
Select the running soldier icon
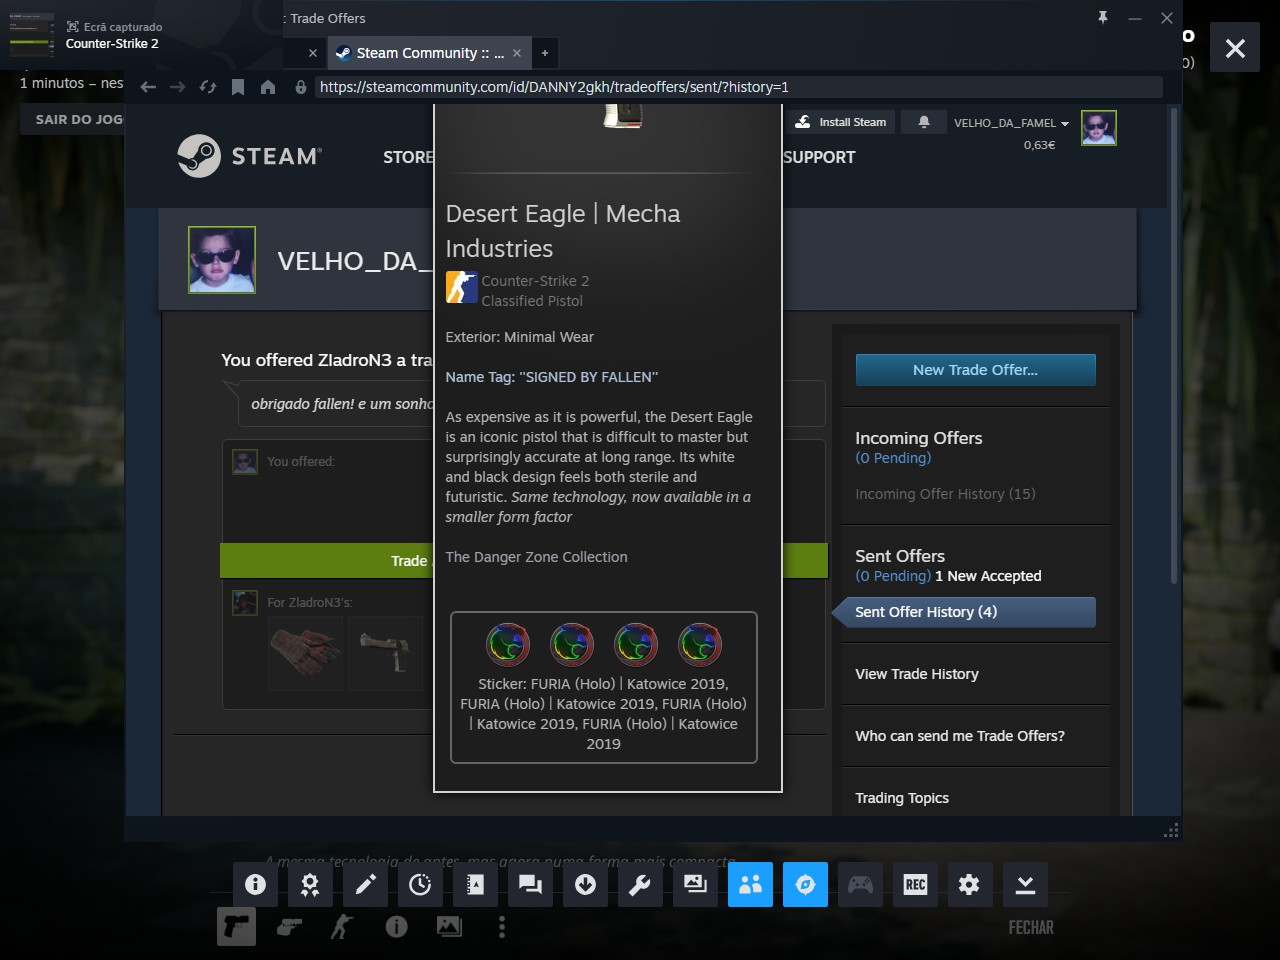coord(342,927)
